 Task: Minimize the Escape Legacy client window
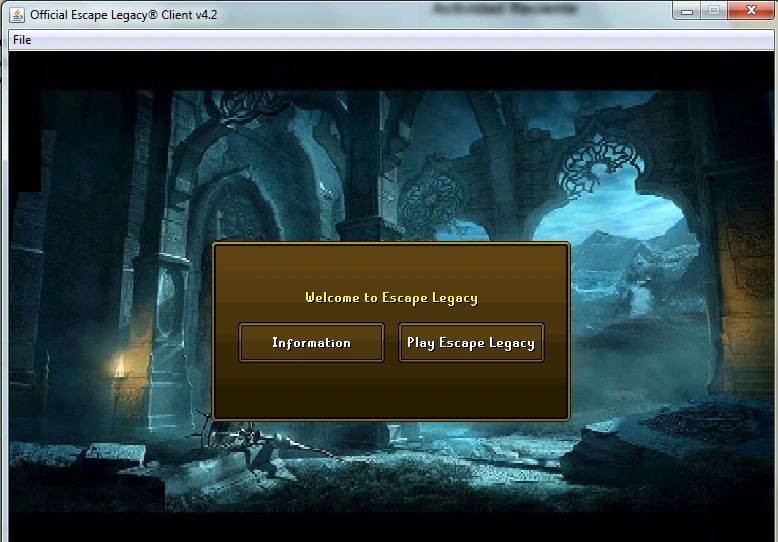pyautogui.click(x=687, y=10)
